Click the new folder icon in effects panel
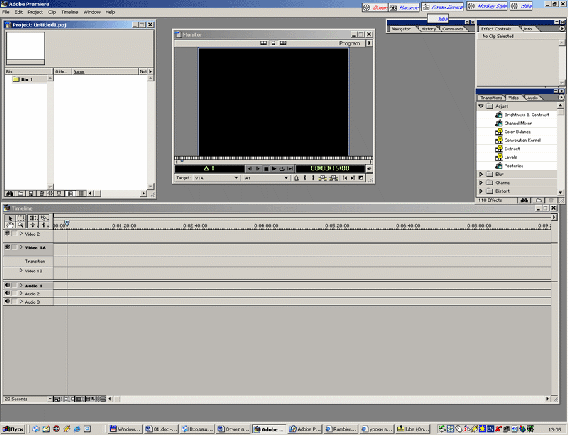 point(539,200)
